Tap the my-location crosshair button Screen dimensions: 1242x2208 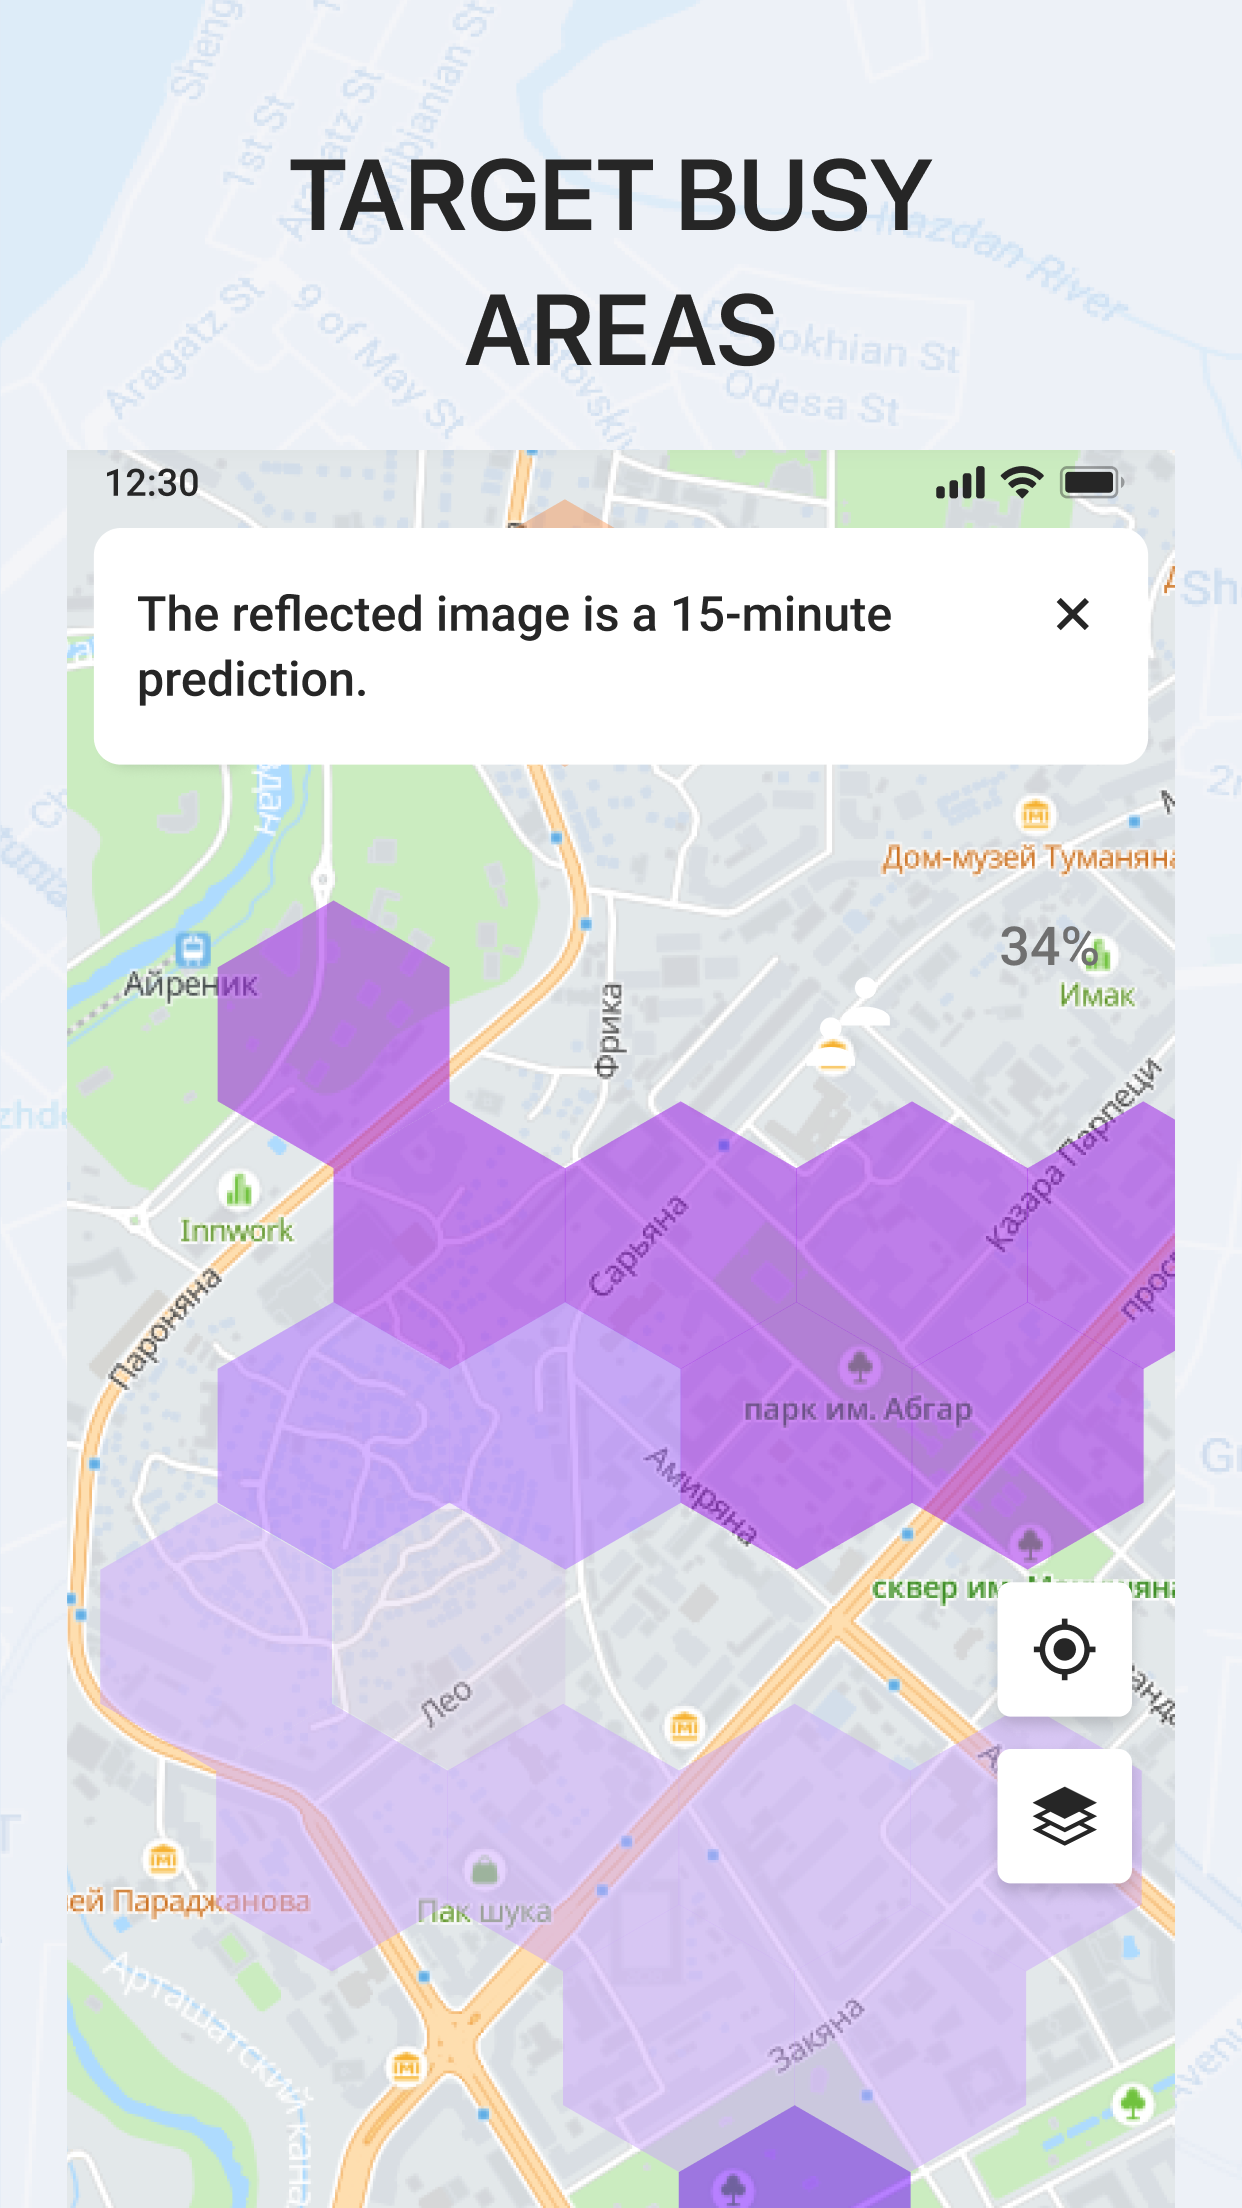click(x=1064, y=1649)
